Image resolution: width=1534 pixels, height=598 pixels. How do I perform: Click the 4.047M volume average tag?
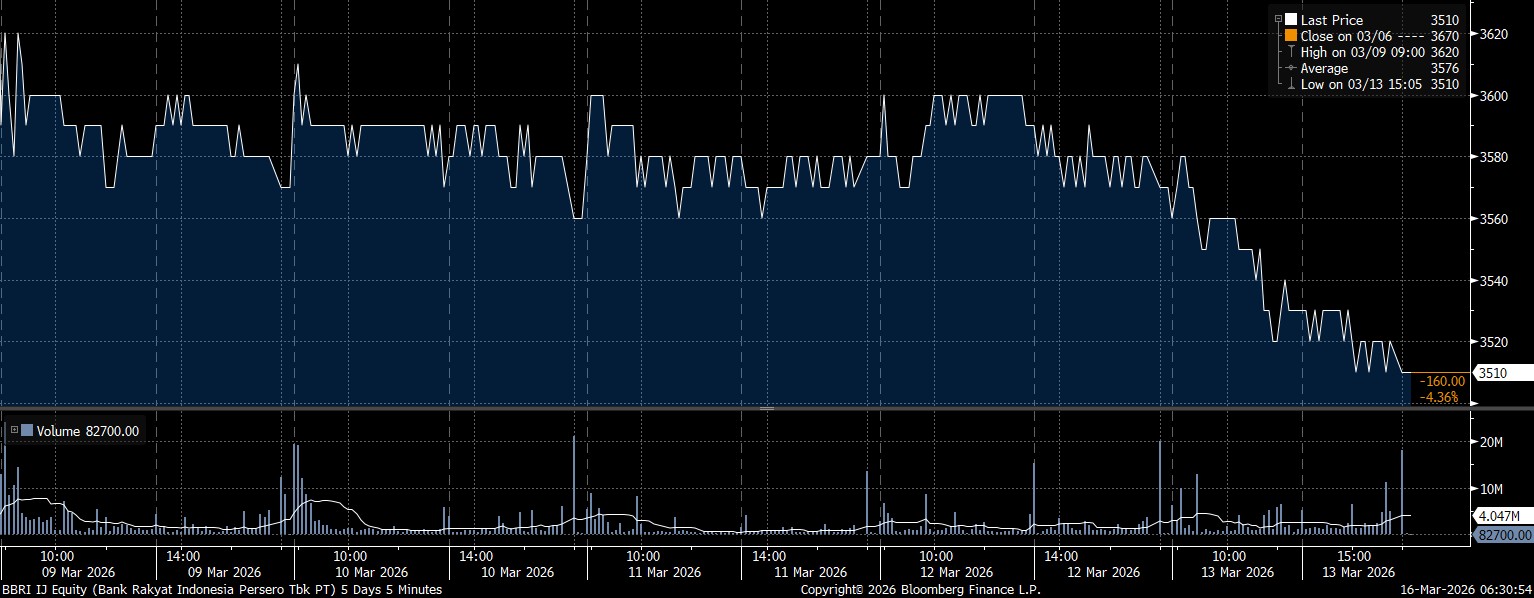click(x=1503, y=516)
